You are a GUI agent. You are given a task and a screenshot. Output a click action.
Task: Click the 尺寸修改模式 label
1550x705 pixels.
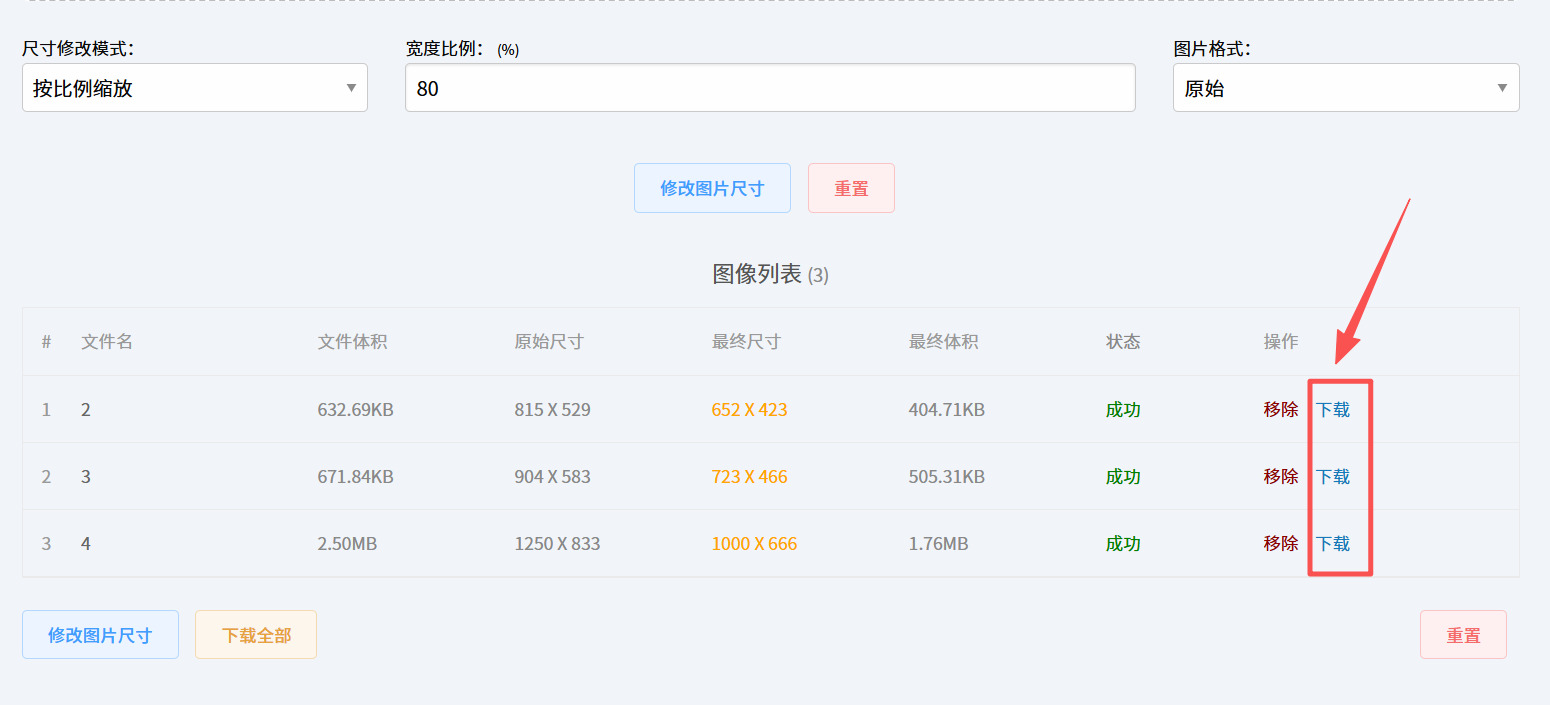point(78,48)
